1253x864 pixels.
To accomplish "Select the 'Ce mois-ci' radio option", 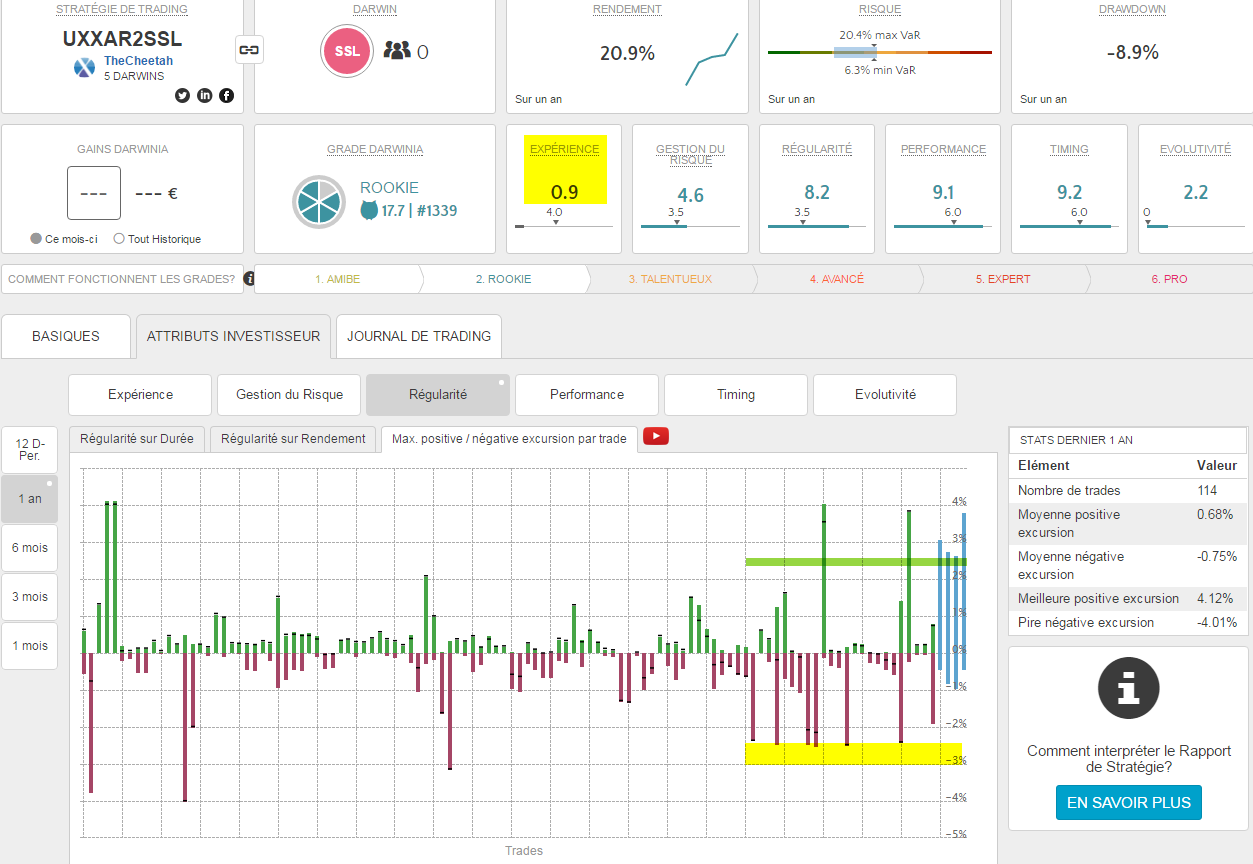I will click(x=37, y=239).
